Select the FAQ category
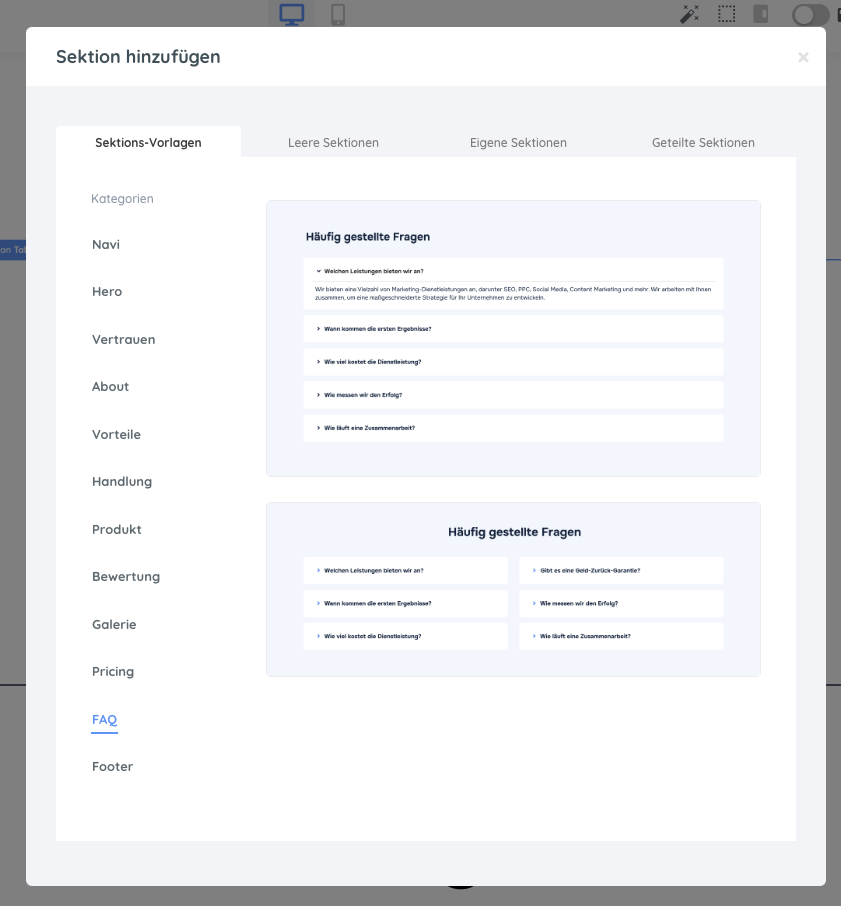 (105, 719)
